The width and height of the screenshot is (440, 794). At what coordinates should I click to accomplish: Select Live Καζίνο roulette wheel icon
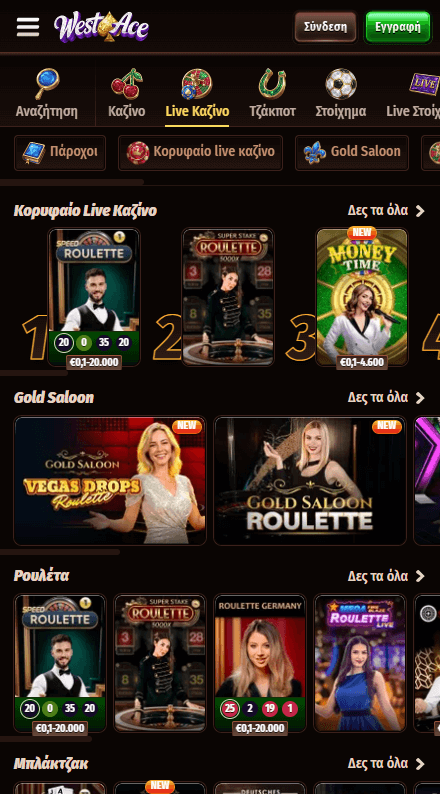[x=197, y=84]
